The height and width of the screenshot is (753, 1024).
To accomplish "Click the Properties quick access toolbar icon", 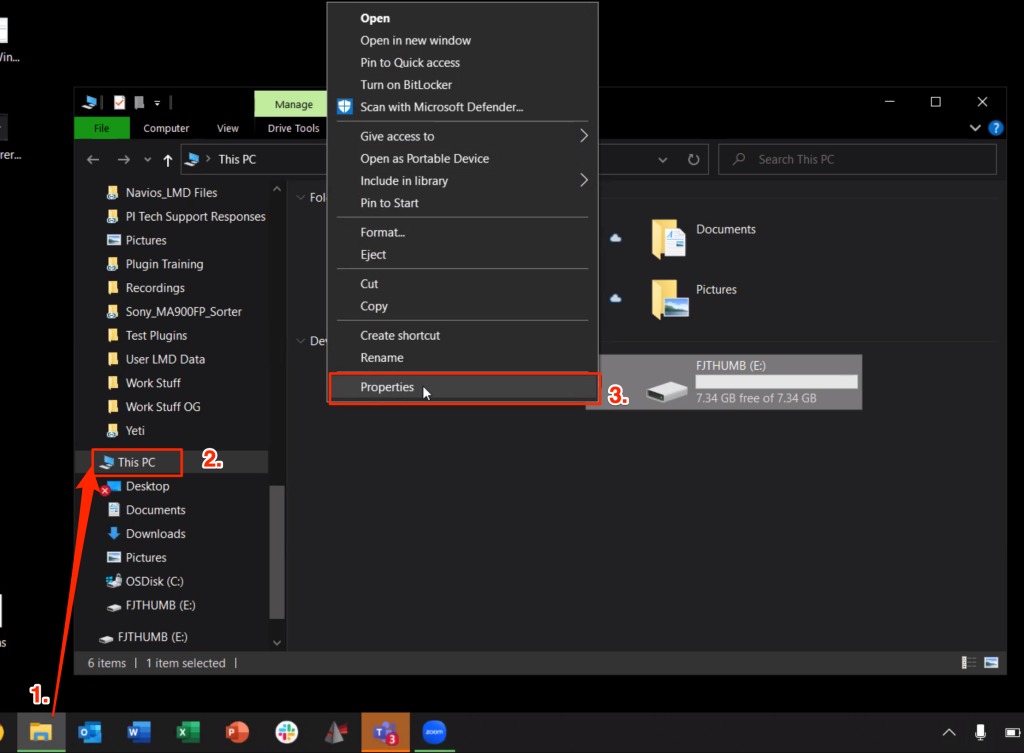I will [x=119, y=102].
